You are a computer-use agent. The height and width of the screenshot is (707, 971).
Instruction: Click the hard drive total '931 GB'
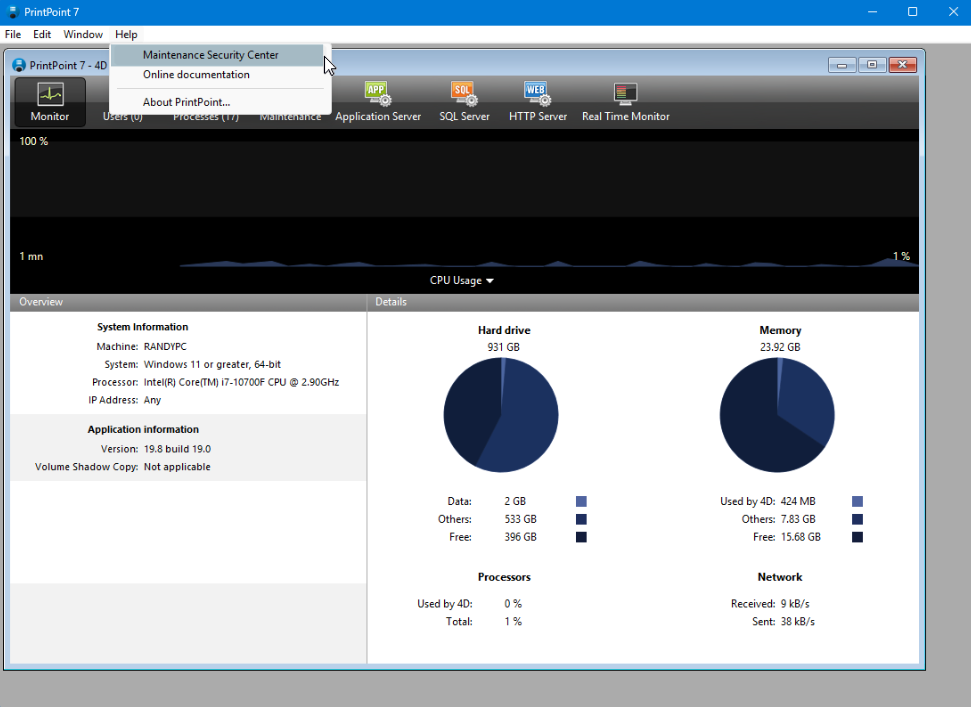(503, 347)
